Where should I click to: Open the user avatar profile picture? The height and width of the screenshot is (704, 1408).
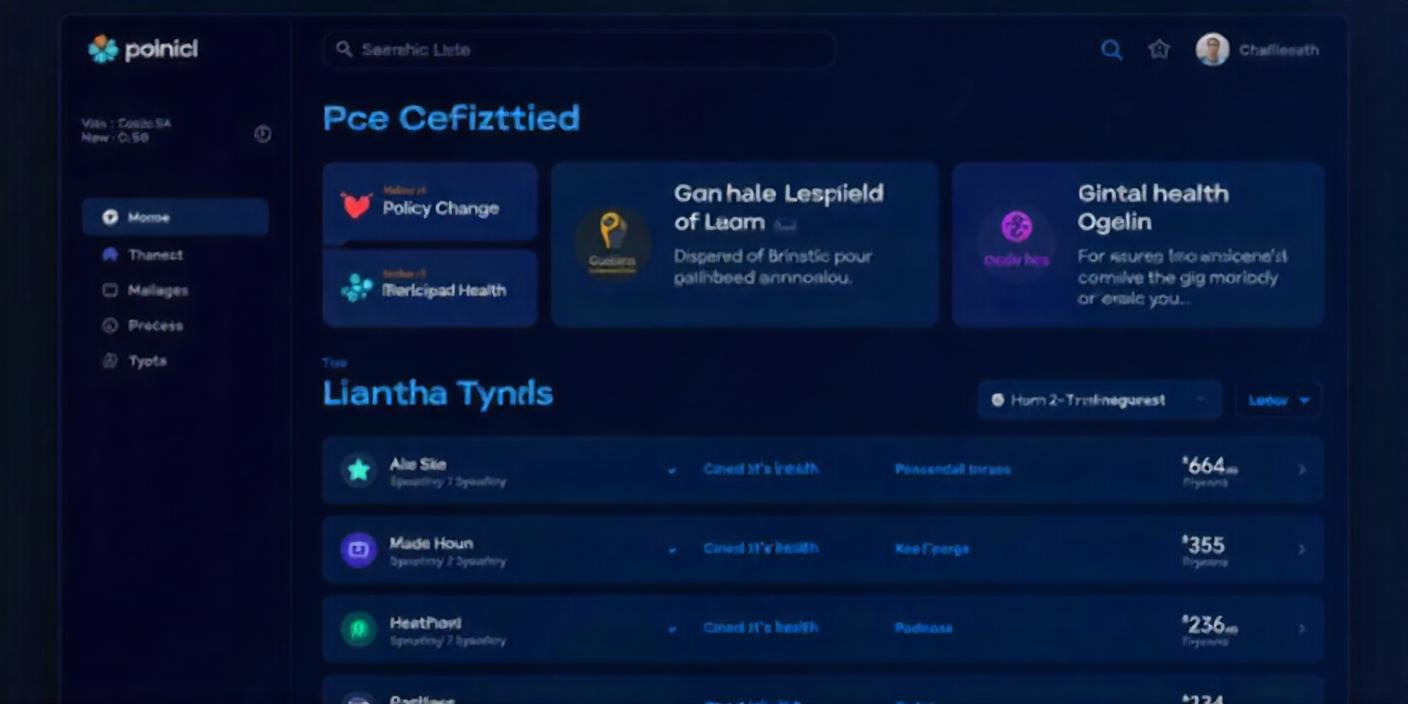pyautogui.click(x=1212, y=49)
